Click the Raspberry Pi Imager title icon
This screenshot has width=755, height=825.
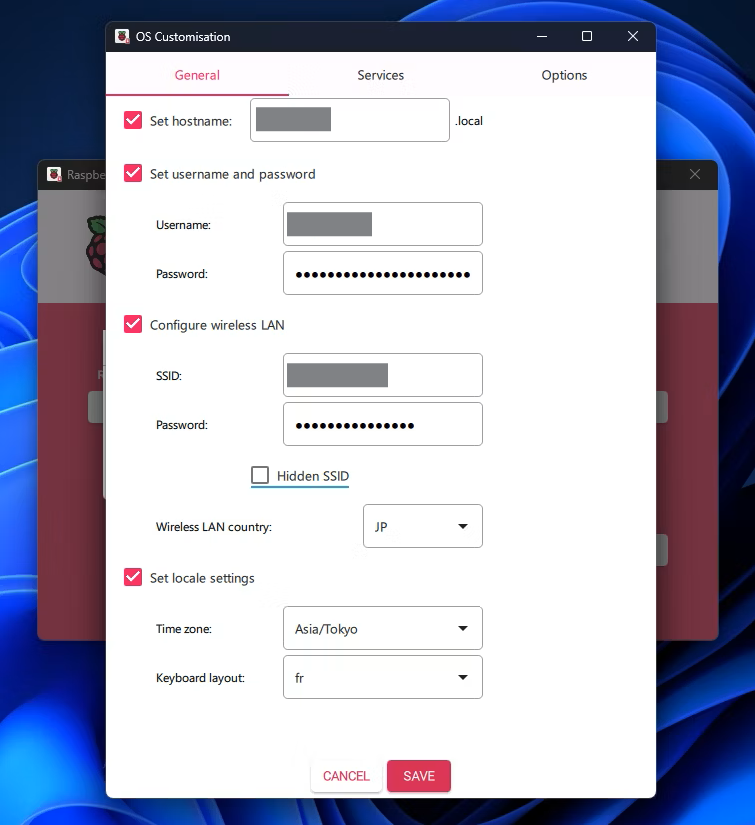click(x=54, y=174)
